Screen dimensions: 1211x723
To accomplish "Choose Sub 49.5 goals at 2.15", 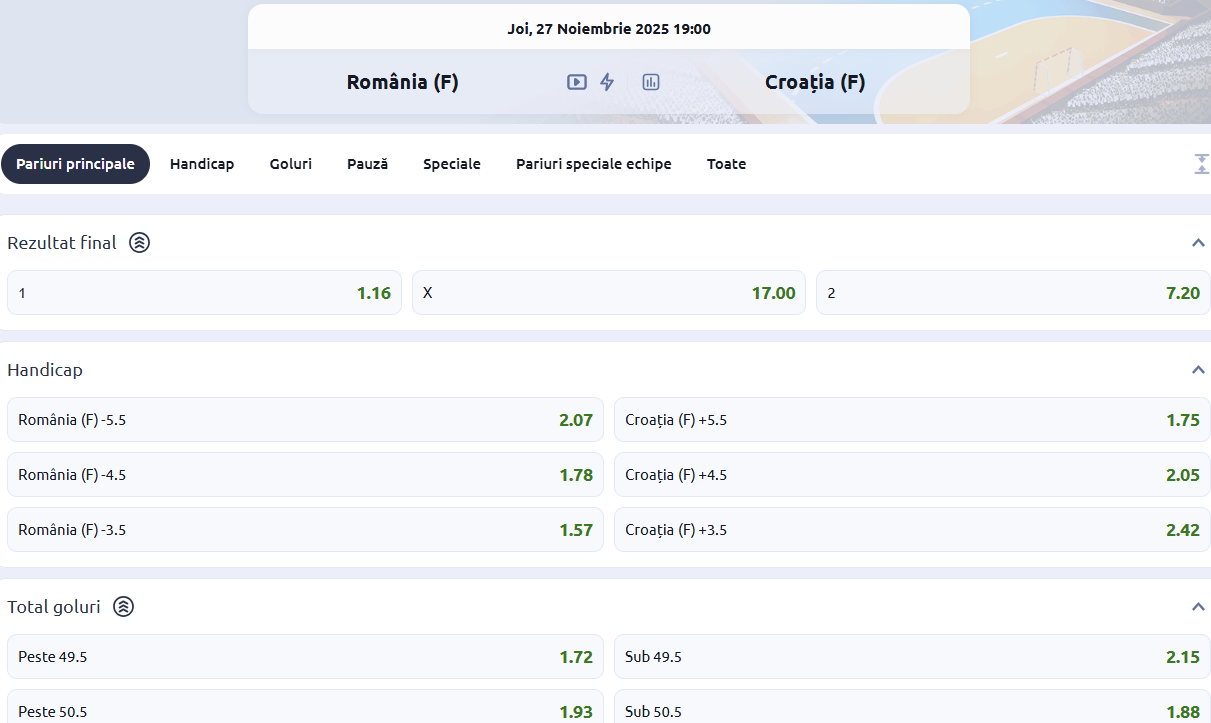I will point(911,657).
